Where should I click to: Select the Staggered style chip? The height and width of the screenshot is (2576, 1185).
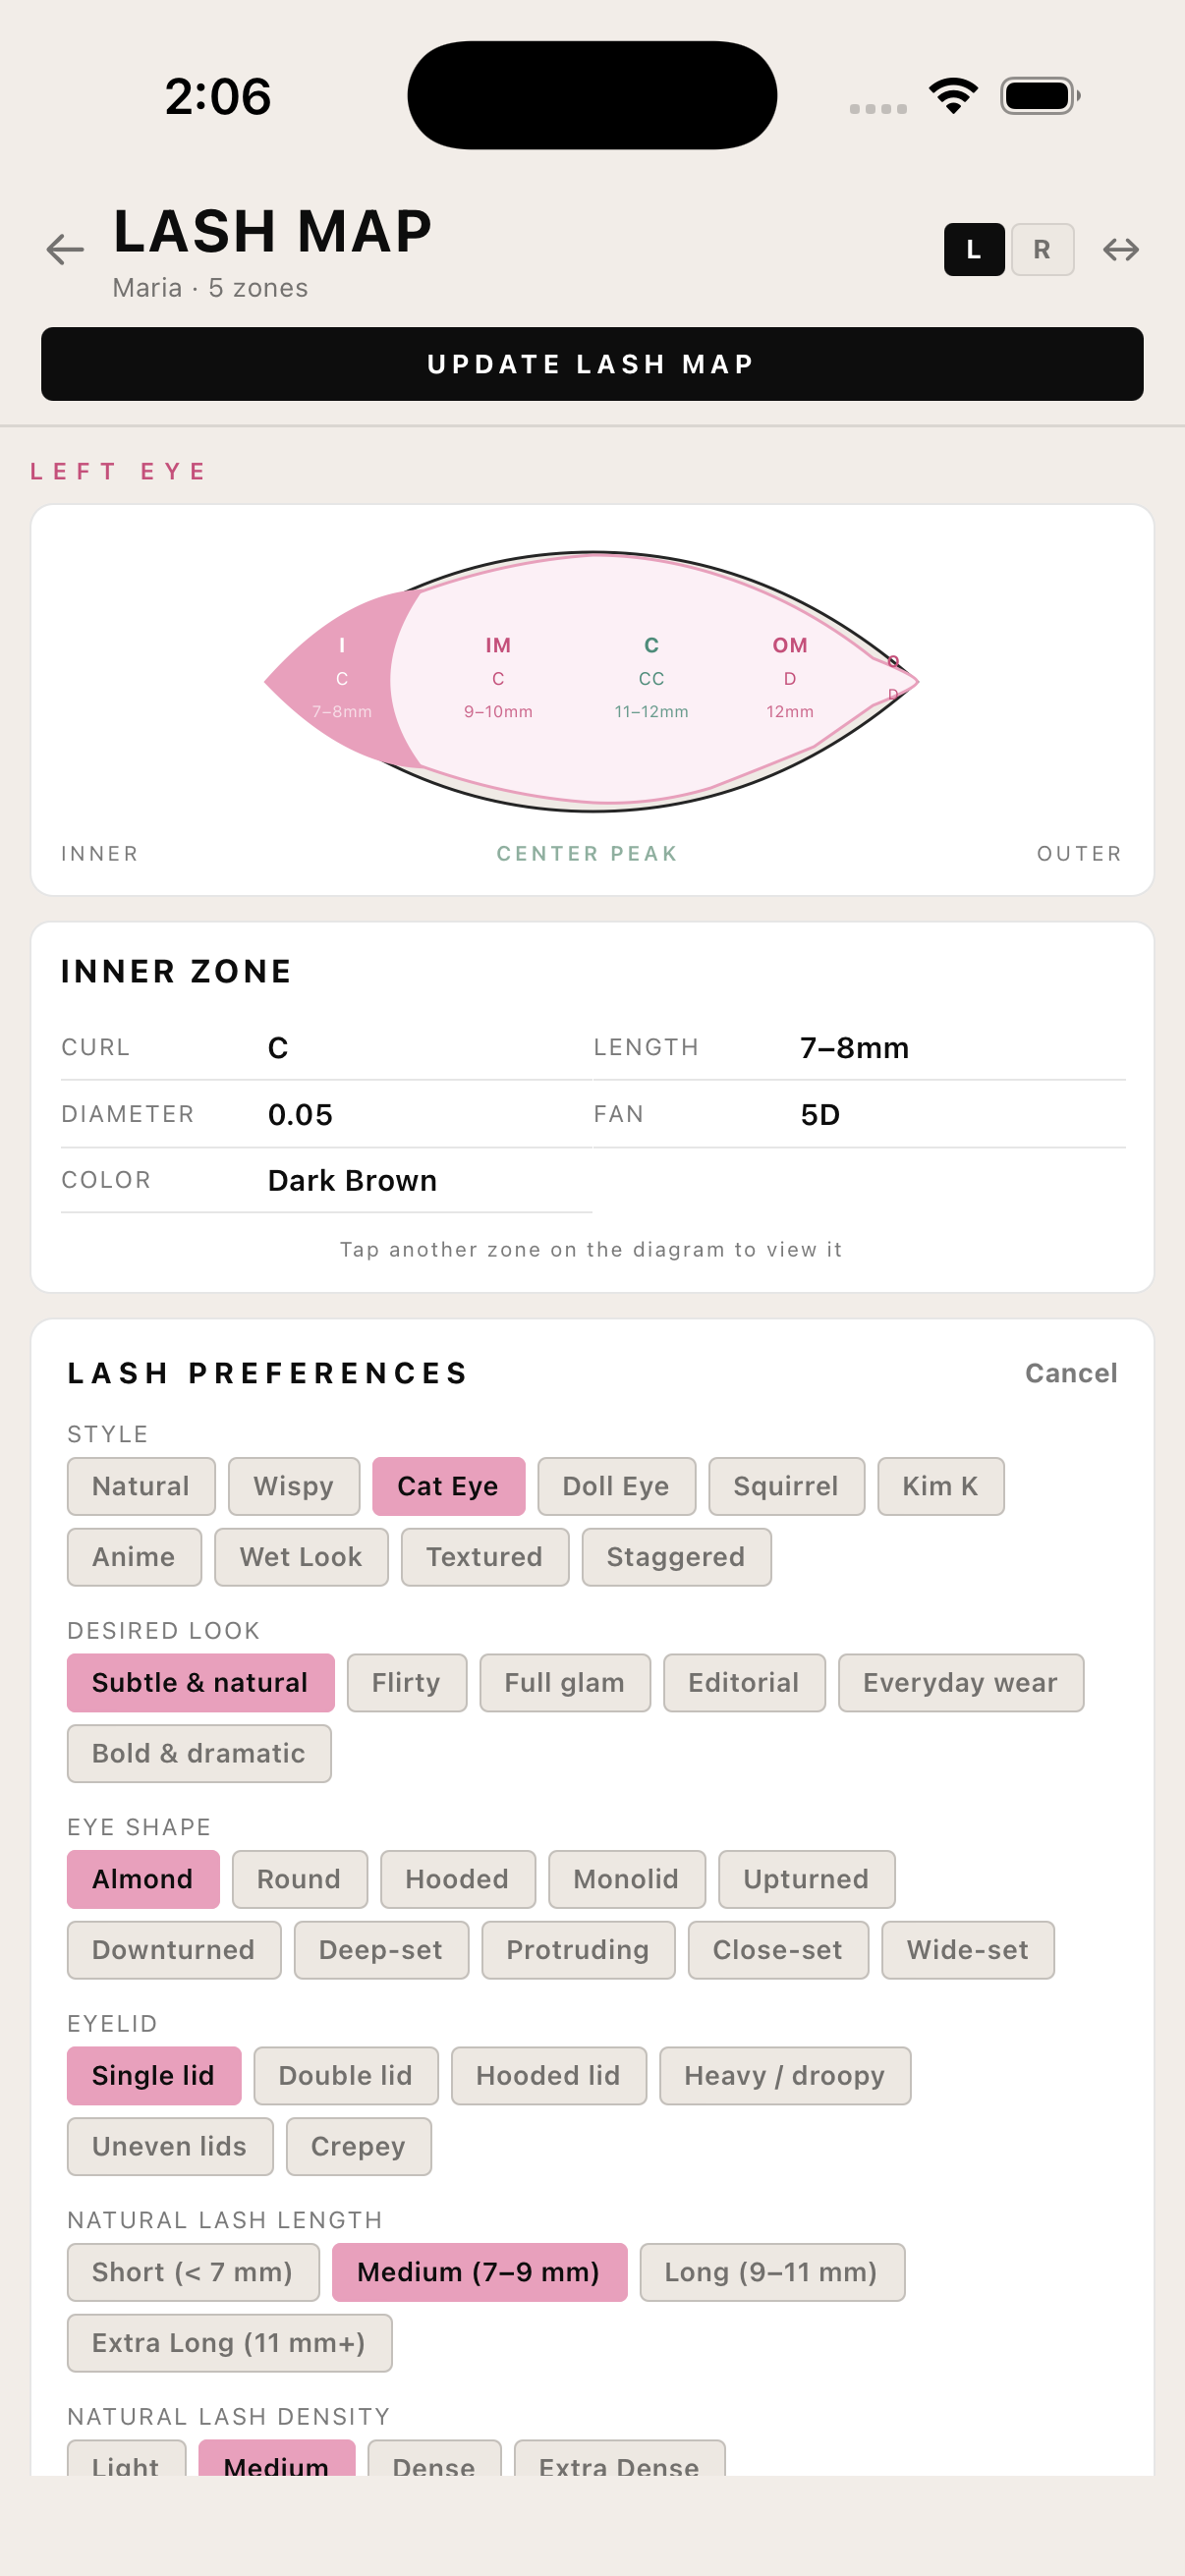click(x=676, y=1556)
